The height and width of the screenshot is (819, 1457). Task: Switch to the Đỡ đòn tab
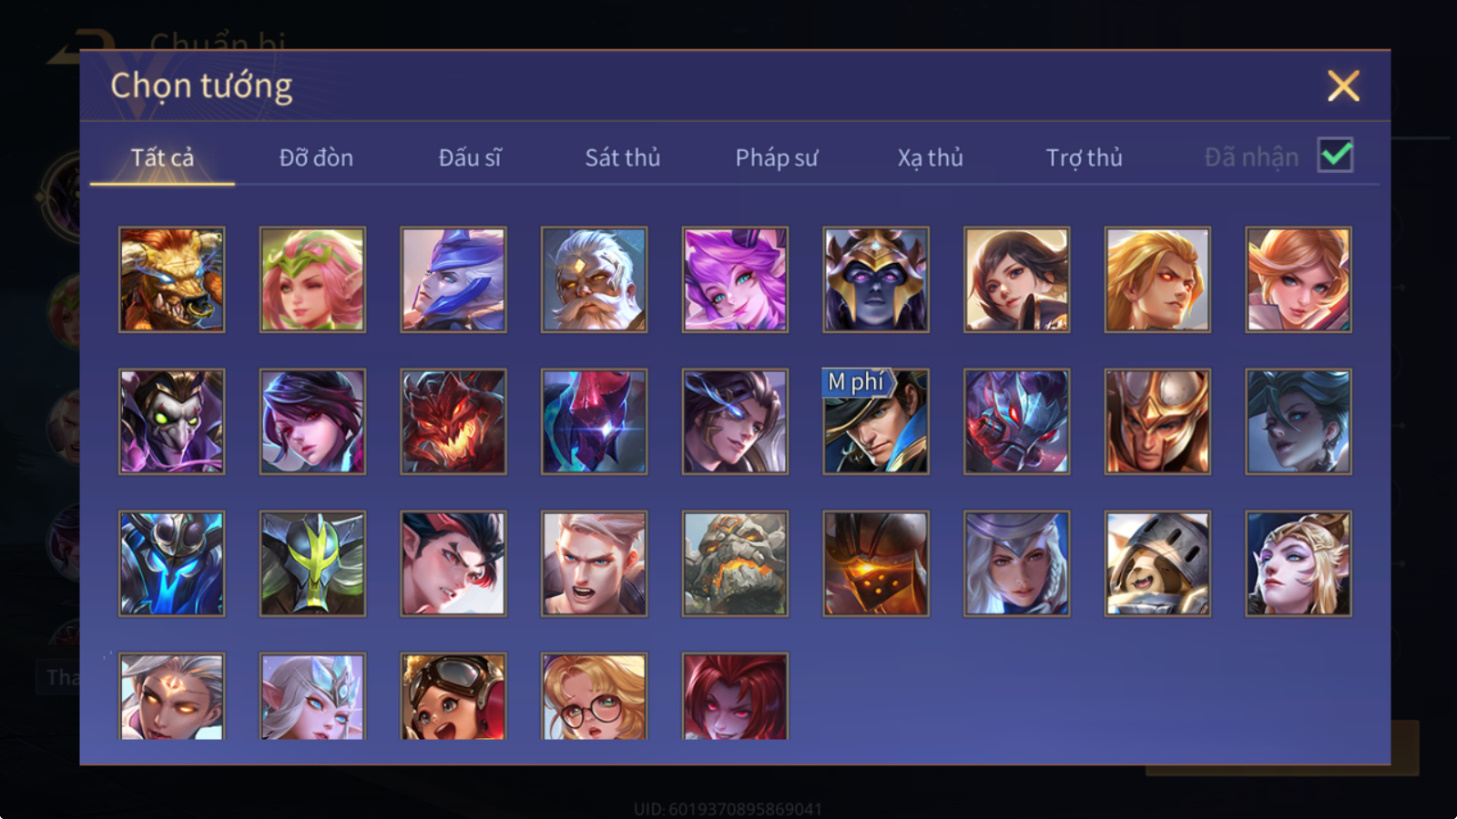(316, 157)
